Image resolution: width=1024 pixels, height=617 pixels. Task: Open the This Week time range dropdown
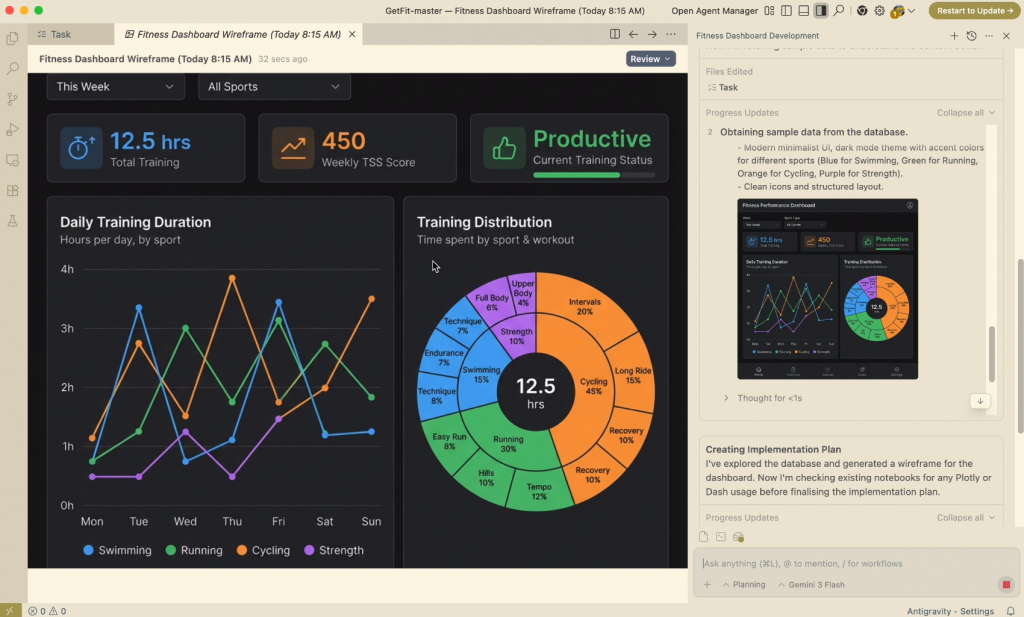114,87
